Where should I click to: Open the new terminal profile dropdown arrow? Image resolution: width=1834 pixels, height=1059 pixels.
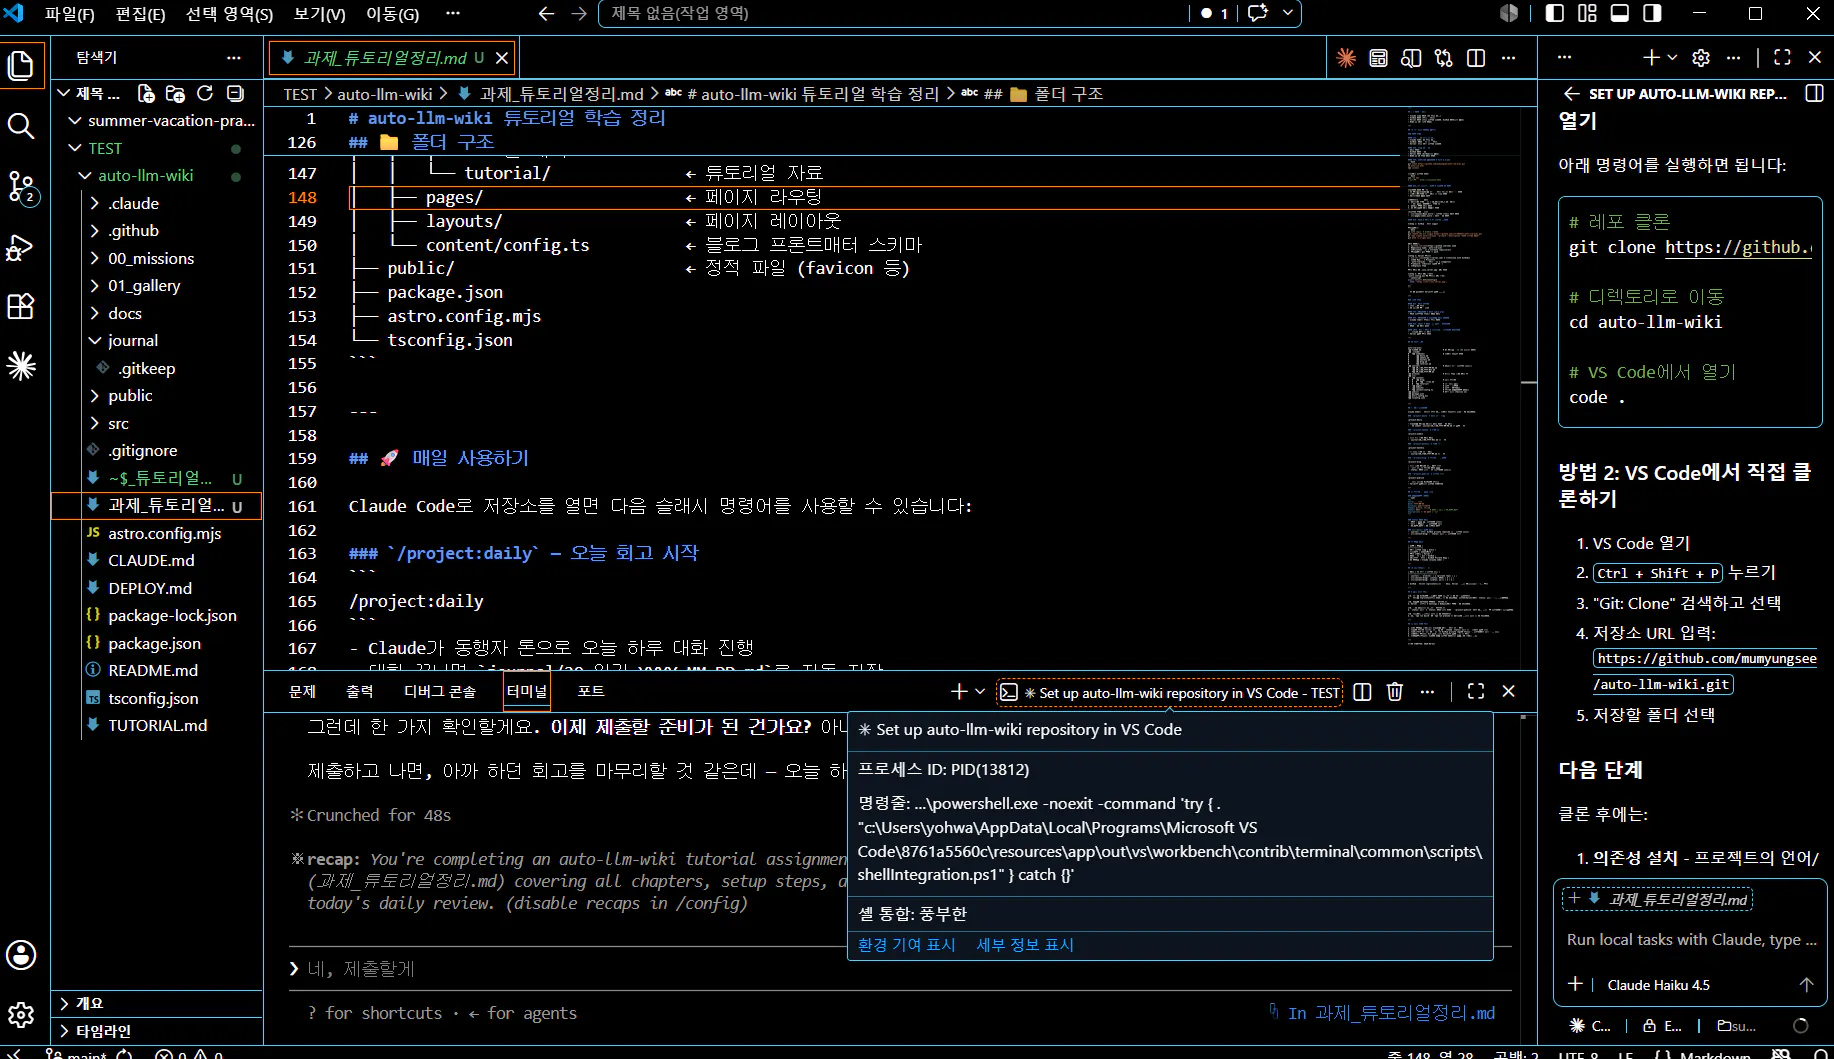pyautogui.click(x=980, y=691)
